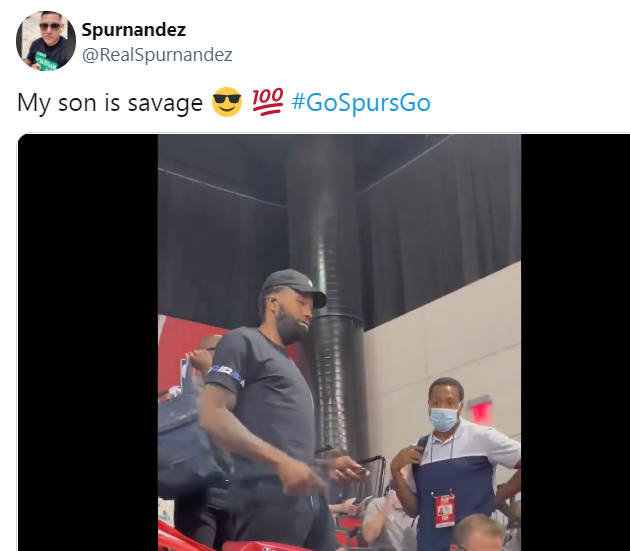630x551 pixels.
Task: Open the #GoSpursGo hashtag
Action: [361, 102]
